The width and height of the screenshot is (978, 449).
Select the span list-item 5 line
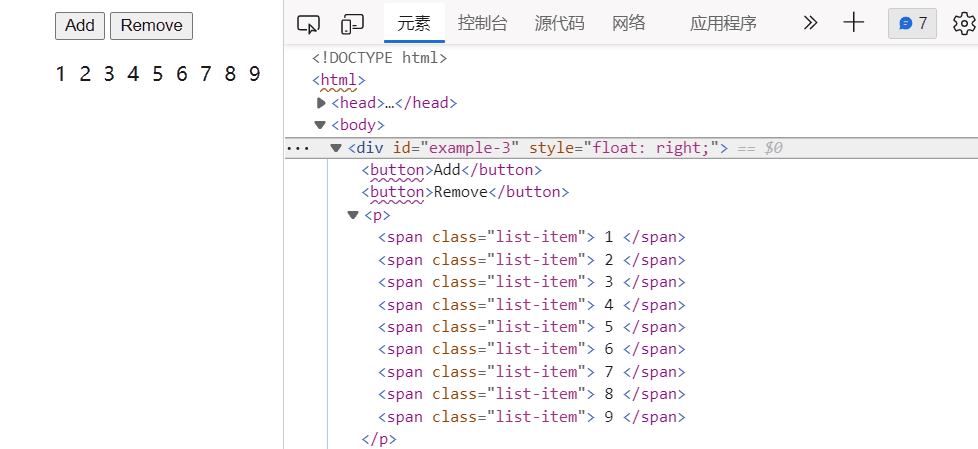tap(532, 327)
